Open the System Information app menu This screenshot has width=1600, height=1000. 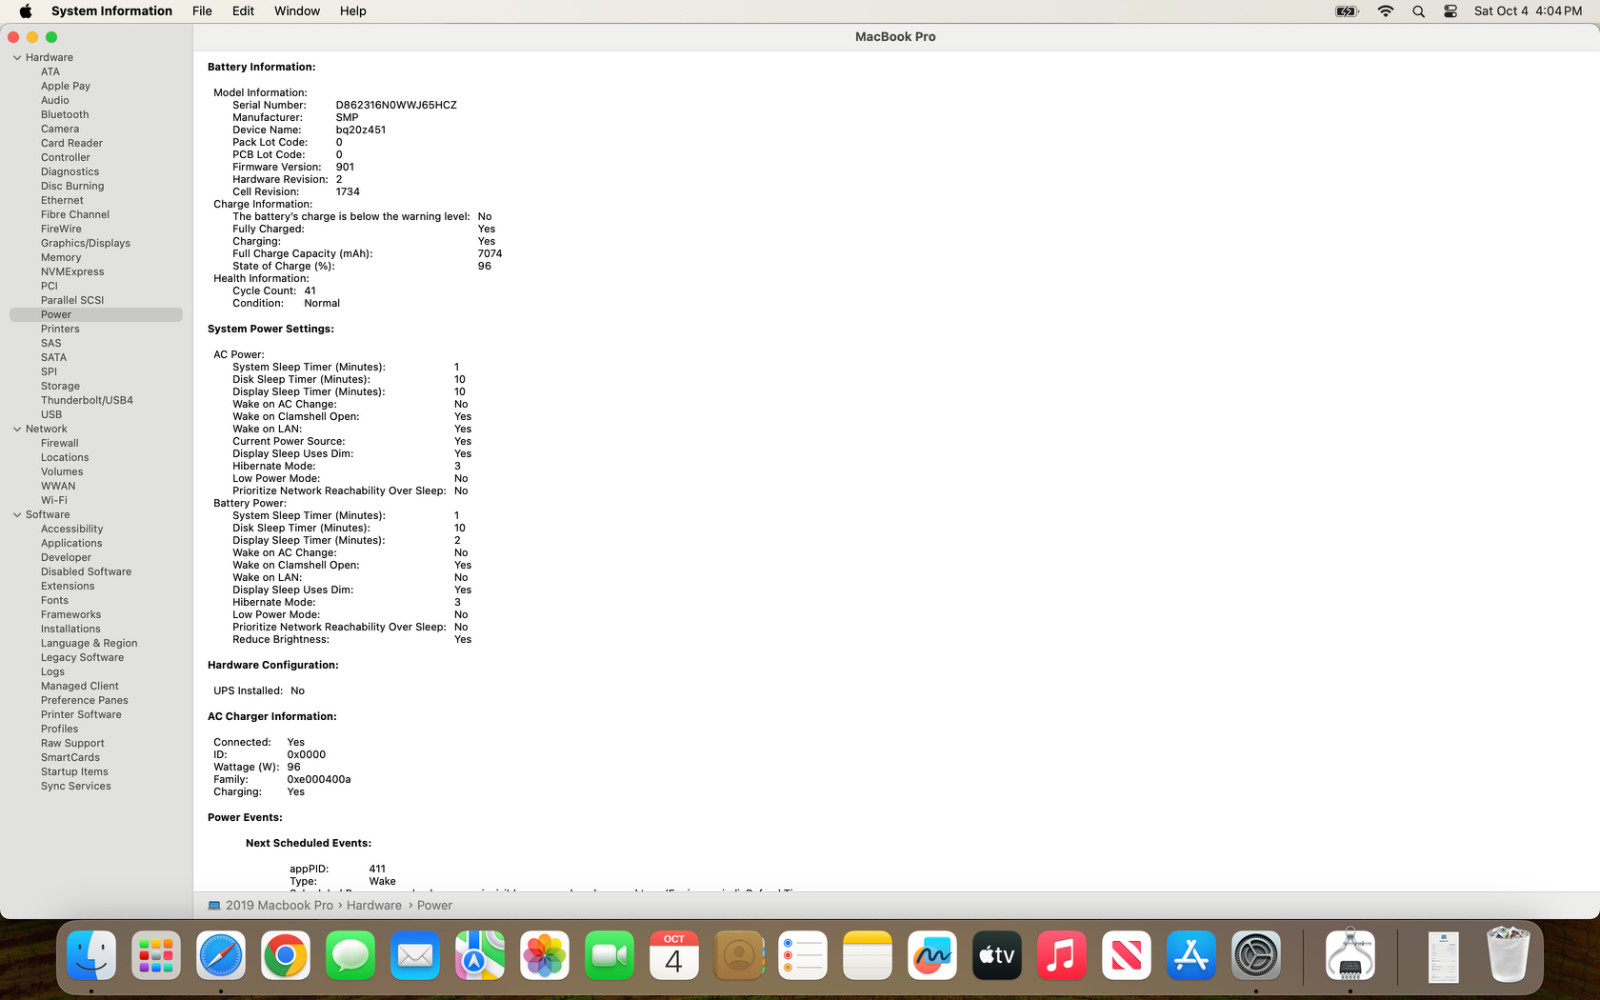tap(112, 11)
